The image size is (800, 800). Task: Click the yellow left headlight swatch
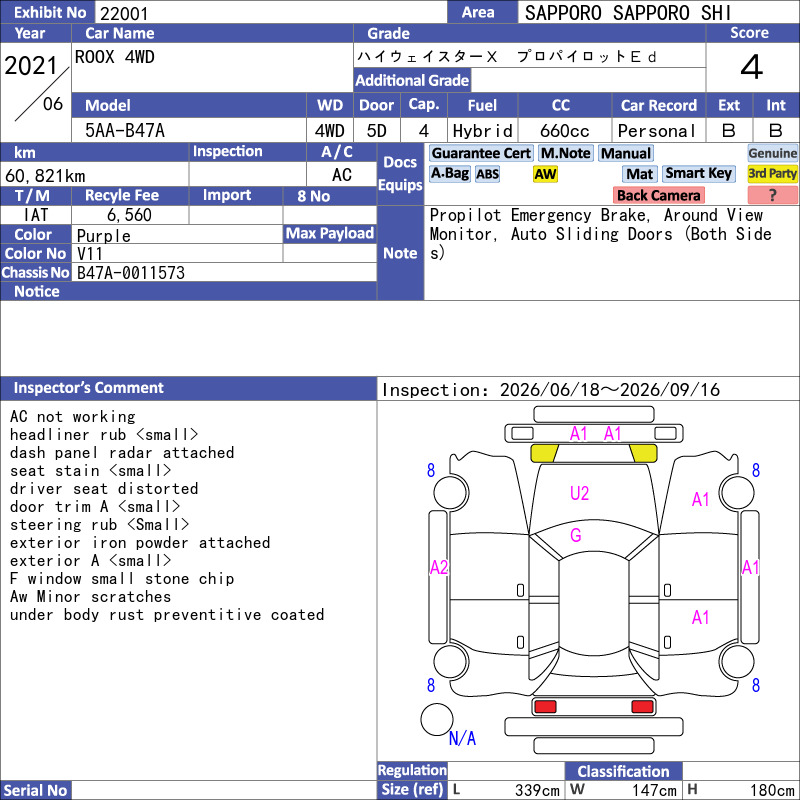(544, 453)
